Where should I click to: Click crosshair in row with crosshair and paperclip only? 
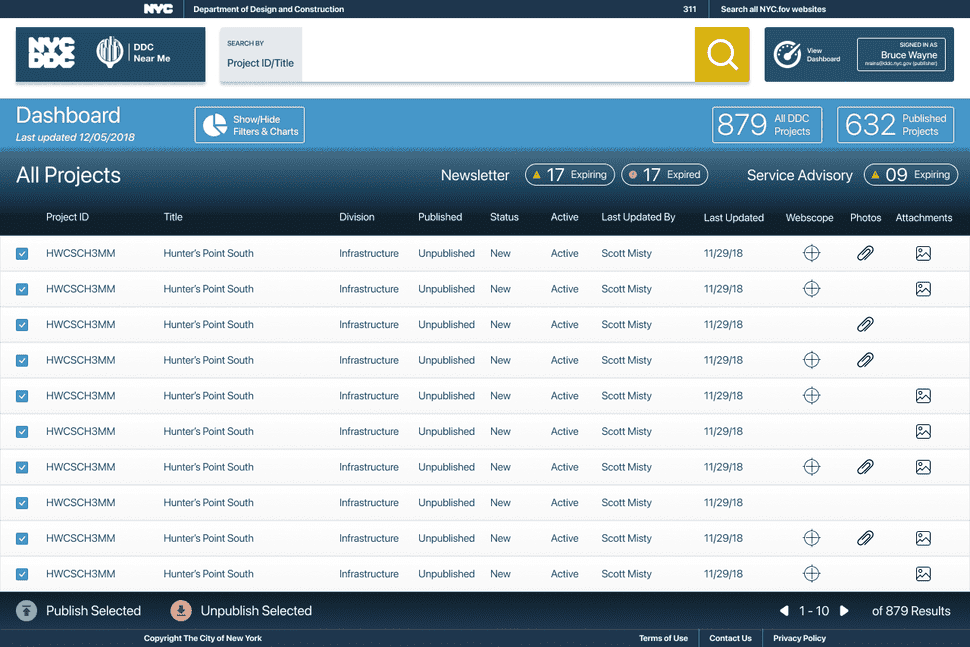pyautogui.click(x=812, y=360)
